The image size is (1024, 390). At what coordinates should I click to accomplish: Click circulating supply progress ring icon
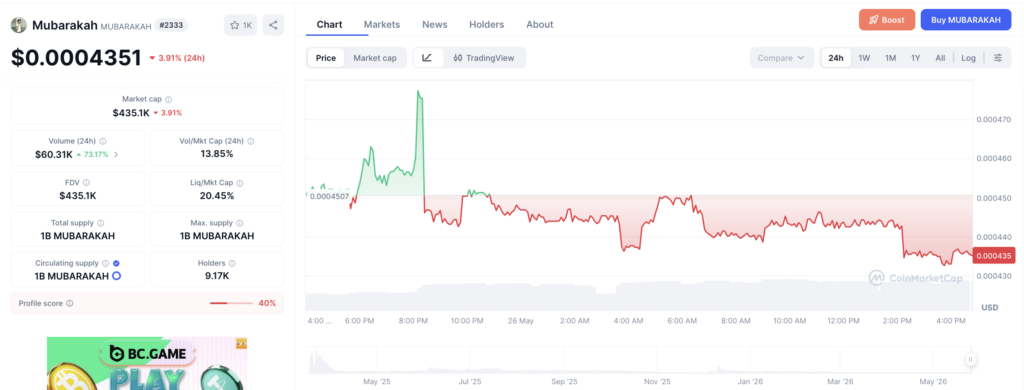[x=117, y=276]
